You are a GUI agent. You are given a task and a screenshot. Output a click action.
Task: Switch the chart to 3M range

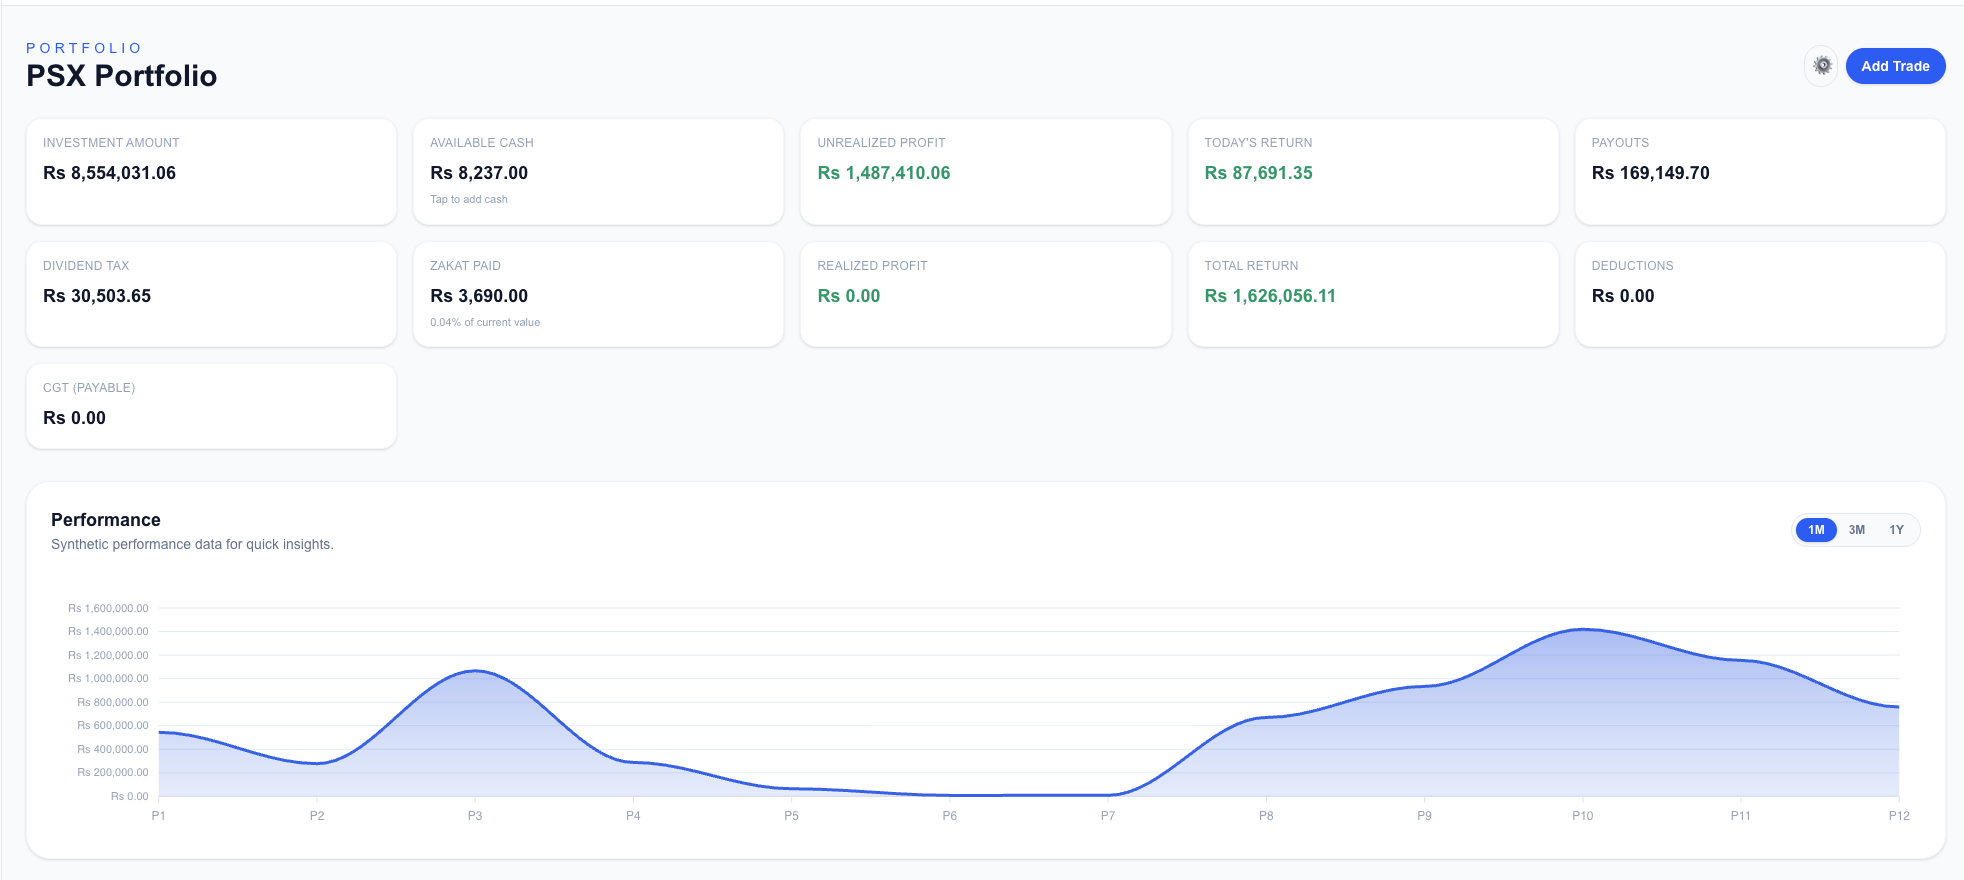tap(1856, 530)
